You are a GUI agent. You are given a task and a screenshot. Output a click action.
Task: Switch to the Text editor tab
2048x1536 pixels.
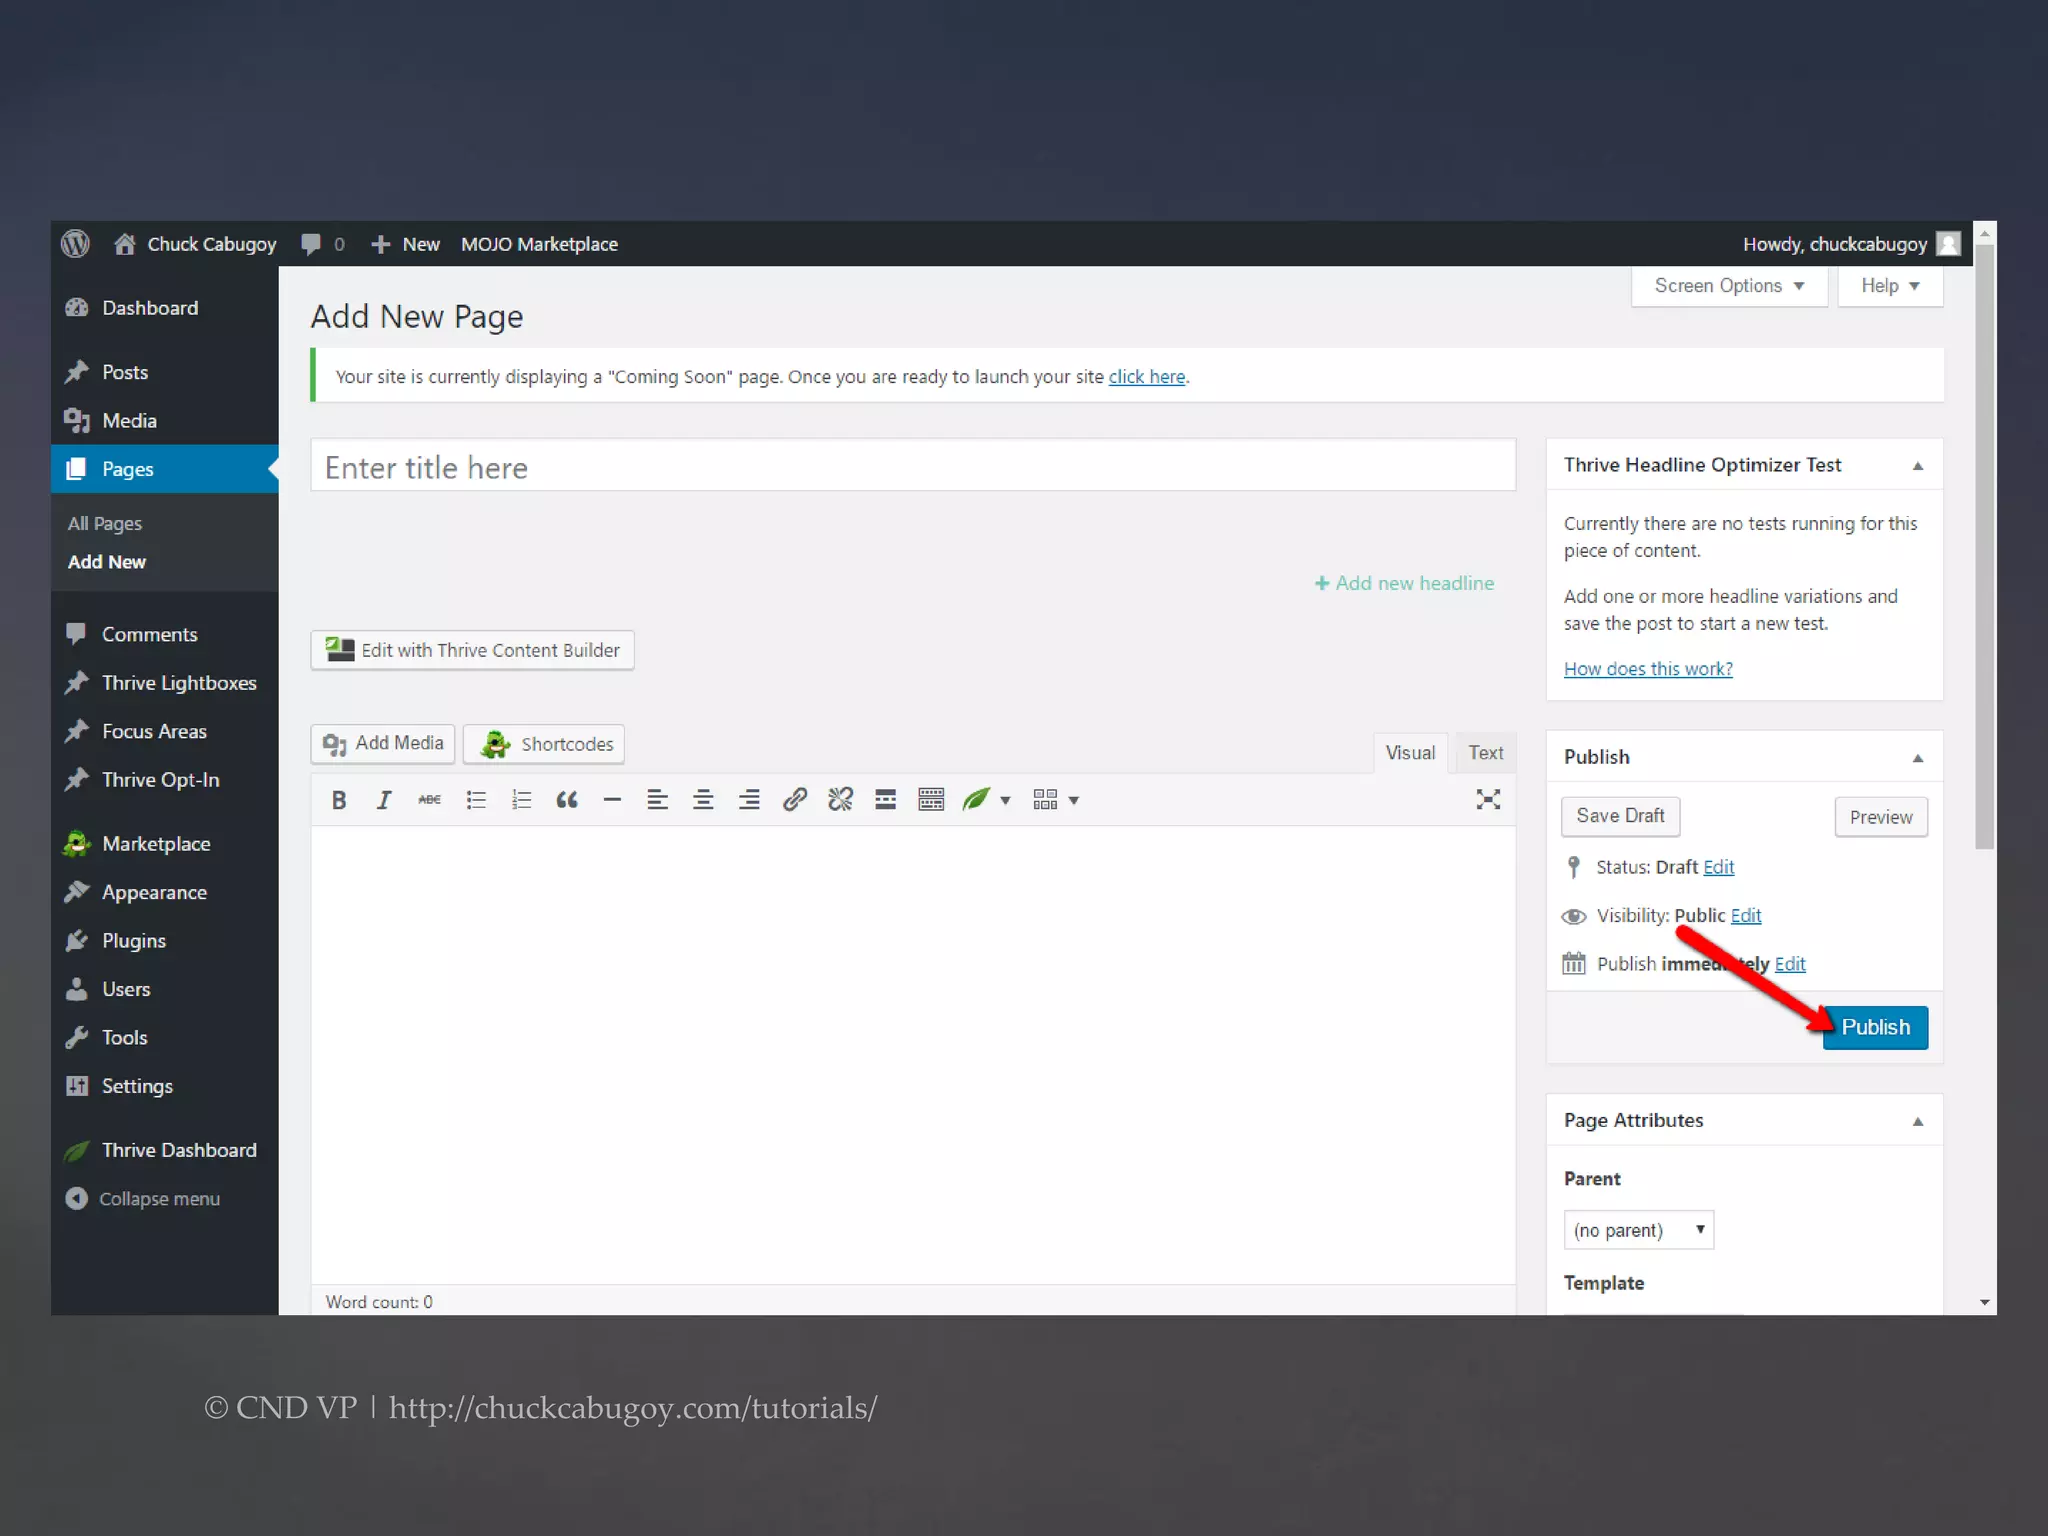point(1485,753)
